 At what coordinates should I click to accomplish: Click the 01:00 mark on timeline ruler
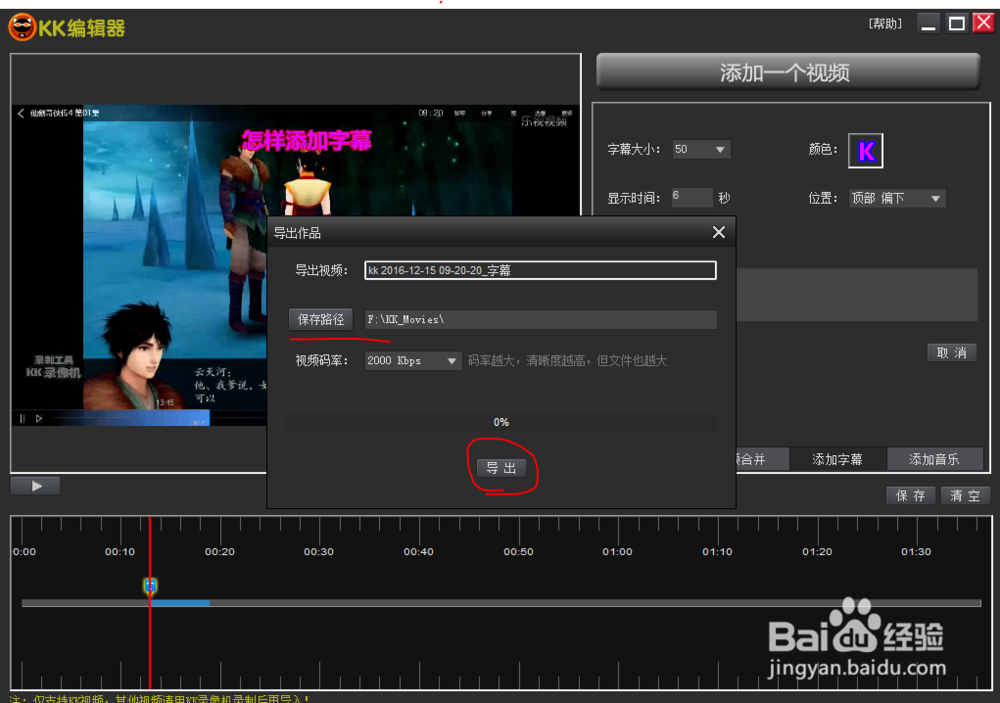pos(617,552)
